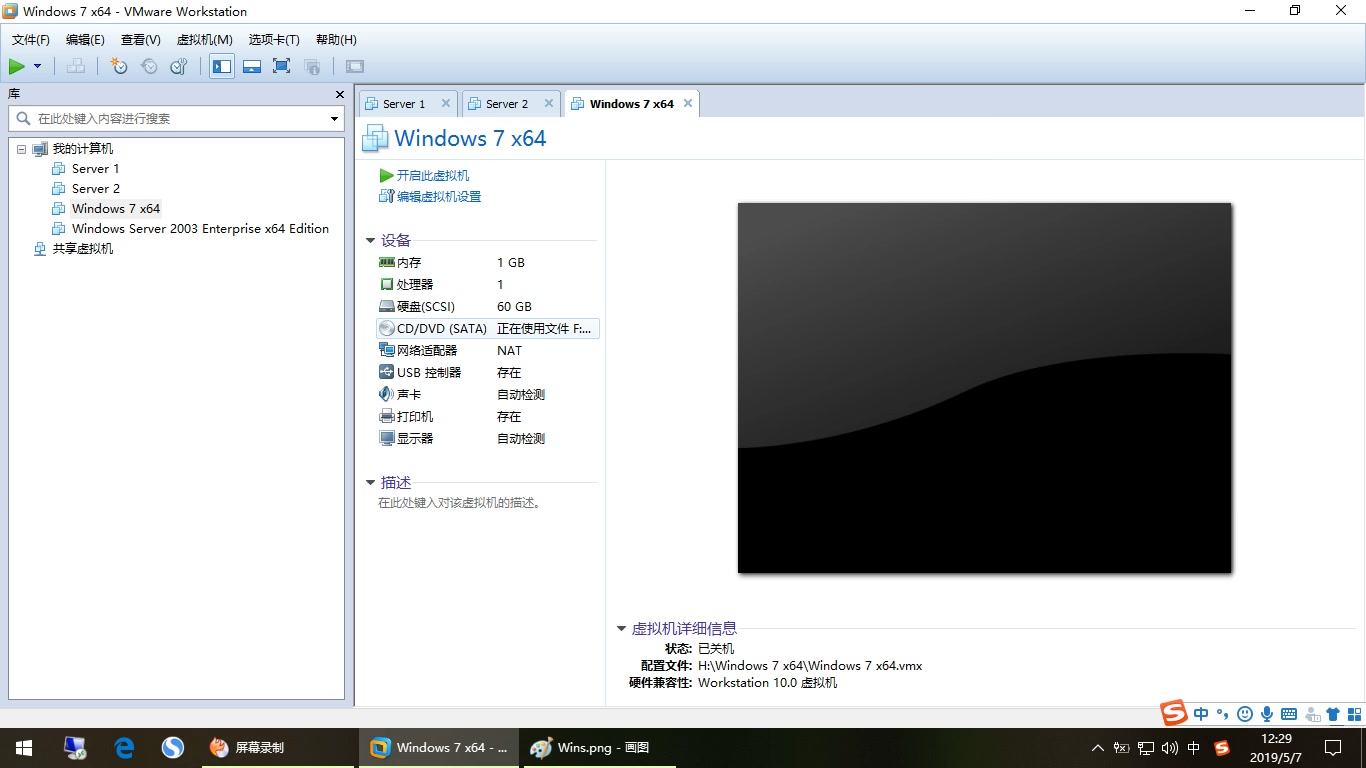
Task: Collapse the 虚拟机详细信息 section
Action: (621, 629)
